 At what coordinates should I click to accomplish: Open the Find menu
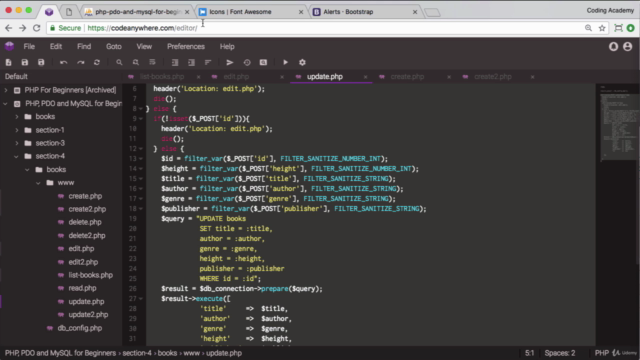pyautogui.click(x=84, y=47)
